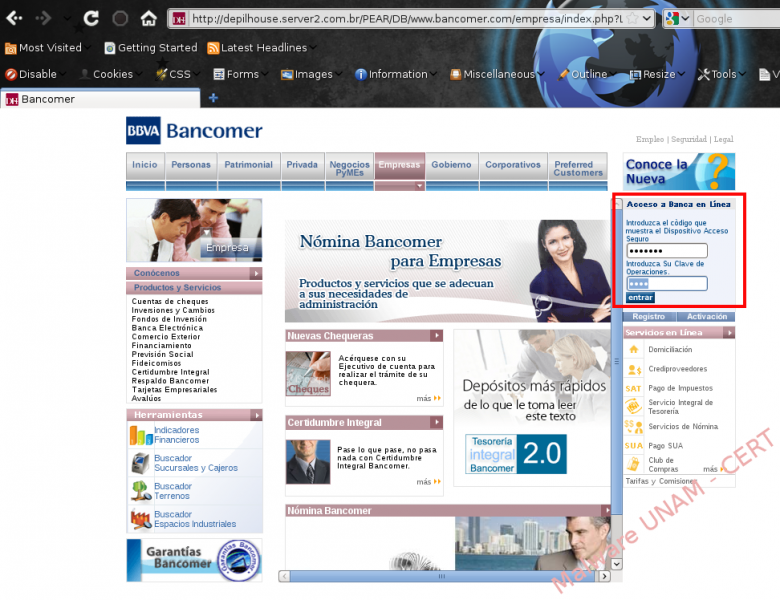Click the browser Forward arrow
This screenshot has height=600, width=780.
point(44,18)
